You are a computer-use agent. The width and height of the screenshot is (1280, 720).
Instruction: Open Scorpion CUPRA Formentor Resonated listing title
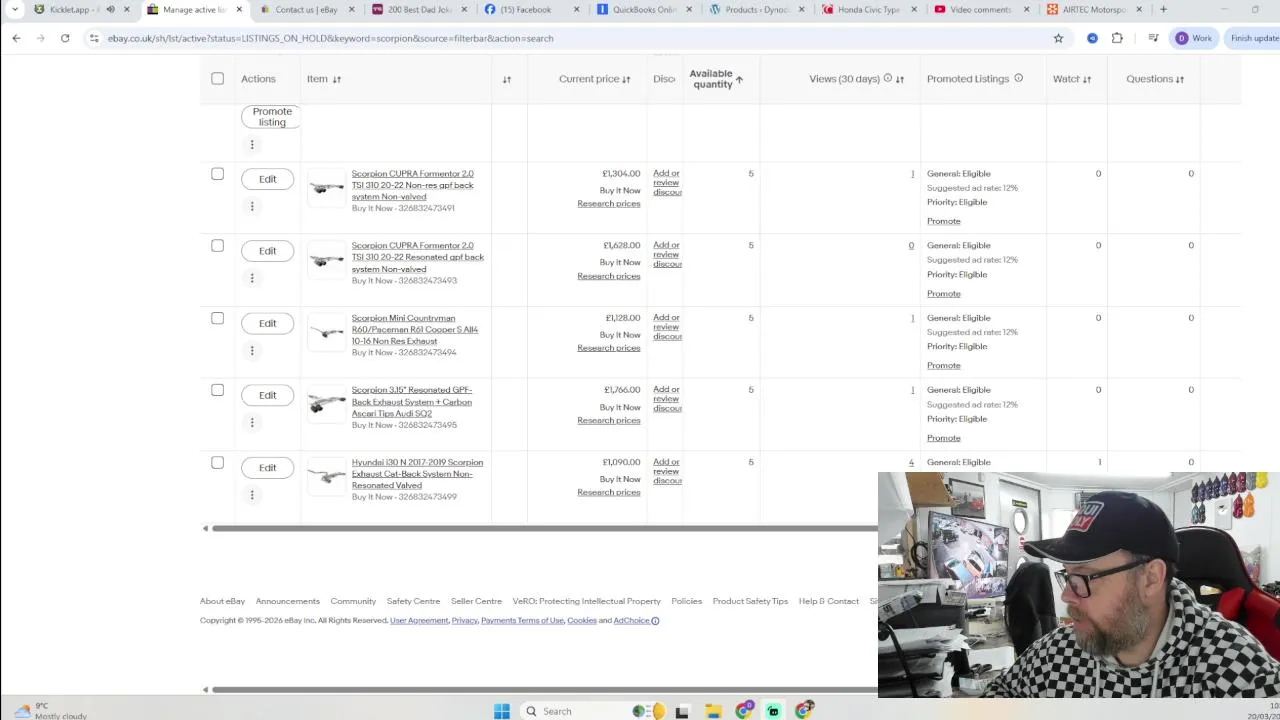417,257
